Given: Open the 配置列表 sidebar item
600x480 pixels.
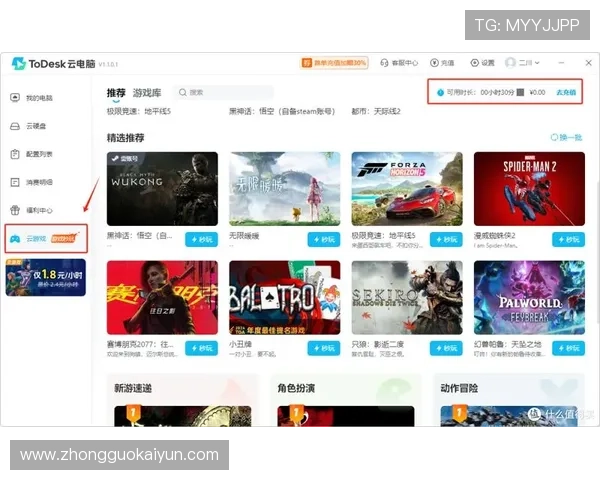Looking at the screenshot, I should coord(31,154).
